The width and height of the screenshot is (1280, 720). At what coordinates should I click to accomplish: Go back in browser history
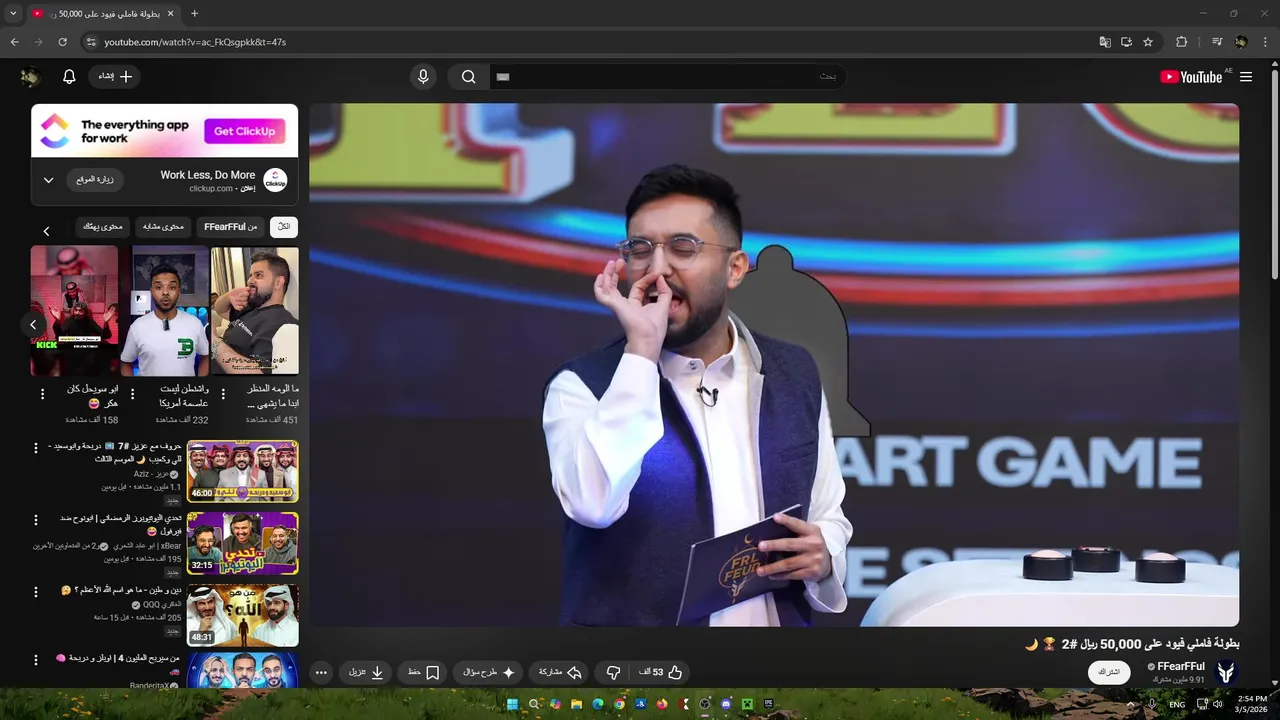[14, 42]
